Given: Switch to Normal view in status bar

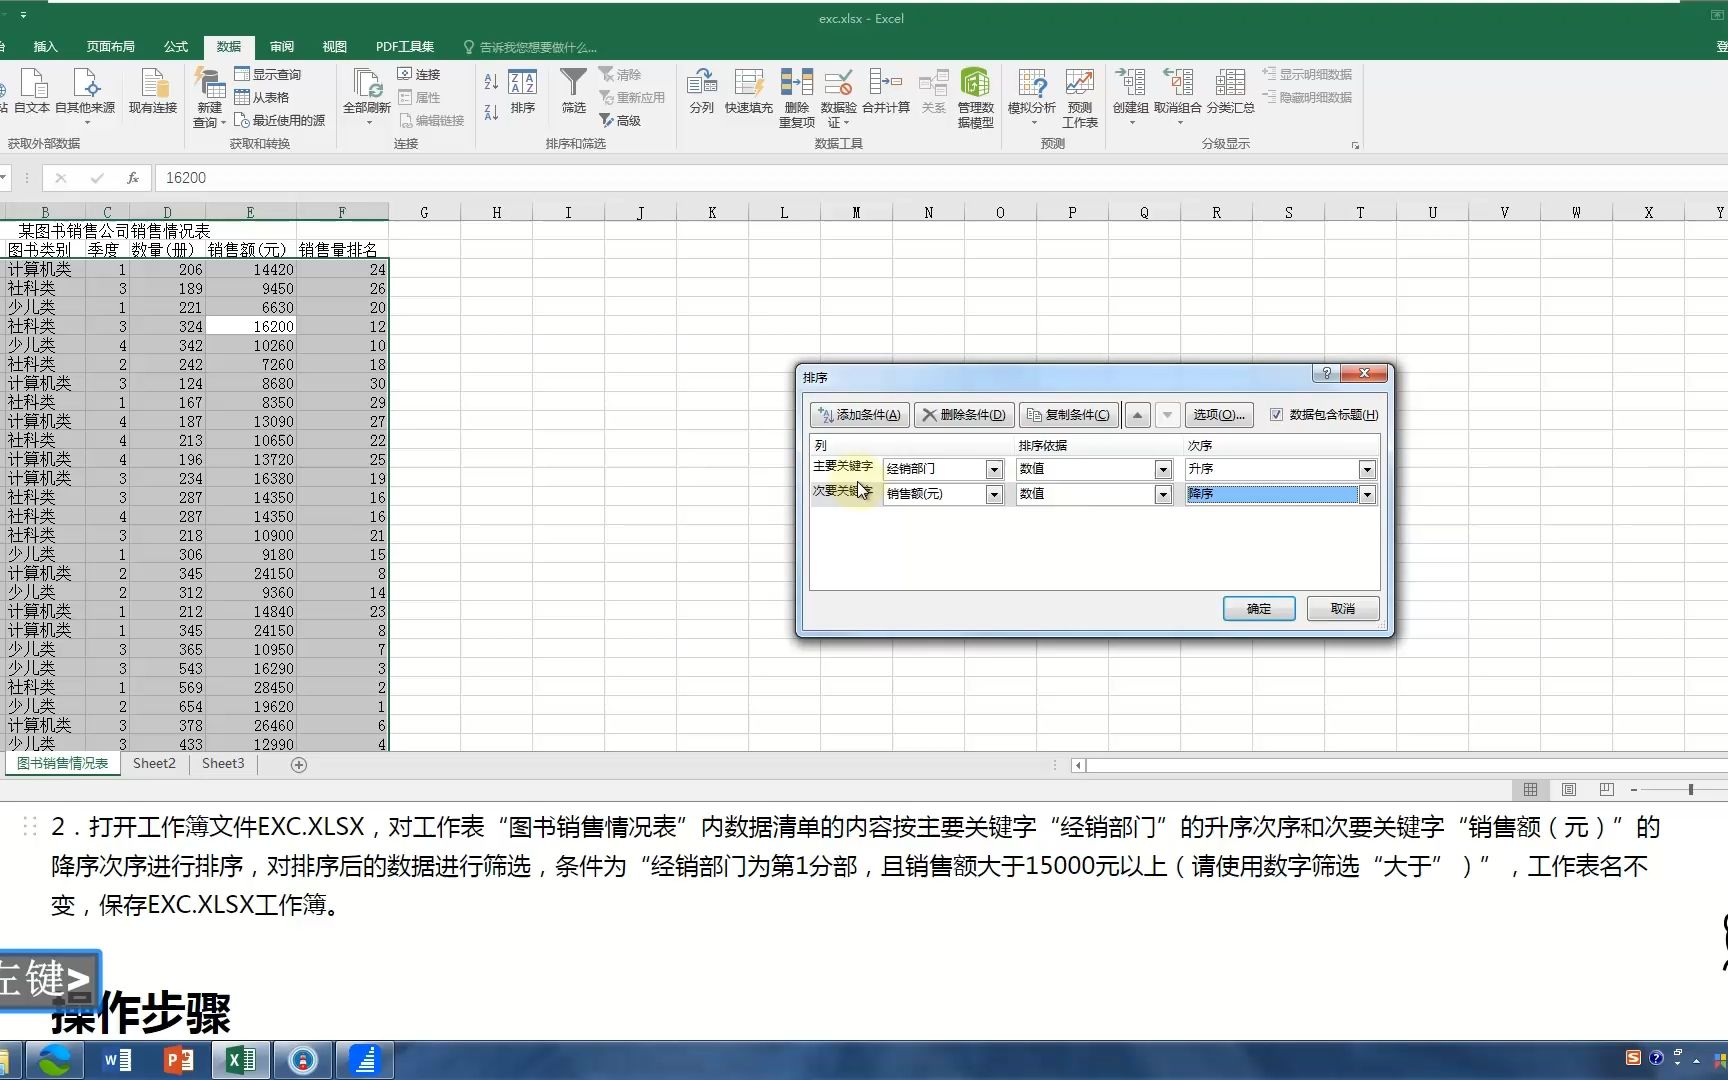Looking at the screenshot, I should (x=1530, y=790).
